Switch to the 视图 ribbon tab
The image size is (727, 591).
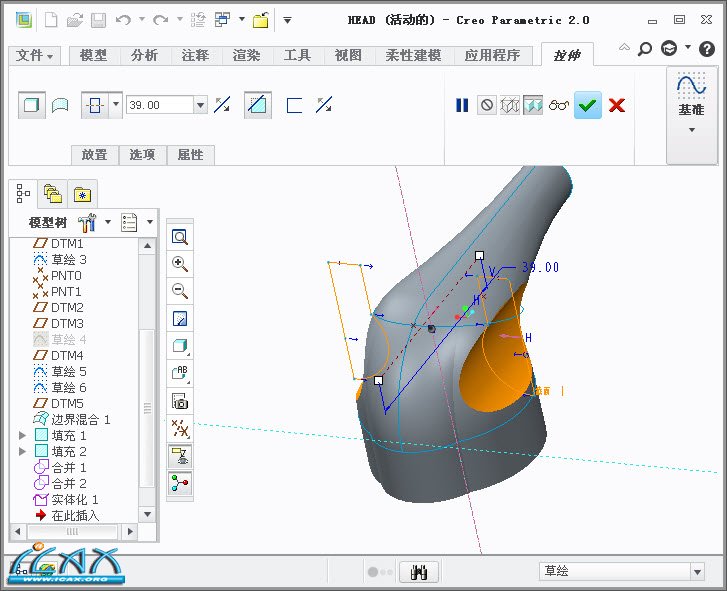[x=348, y=56]
